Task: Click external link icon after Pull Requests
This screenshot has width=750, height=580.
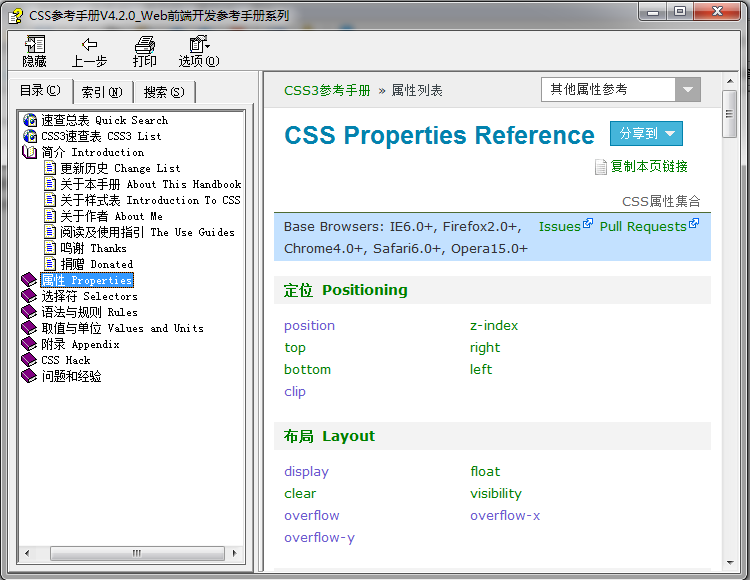Action: coord(694,223)
